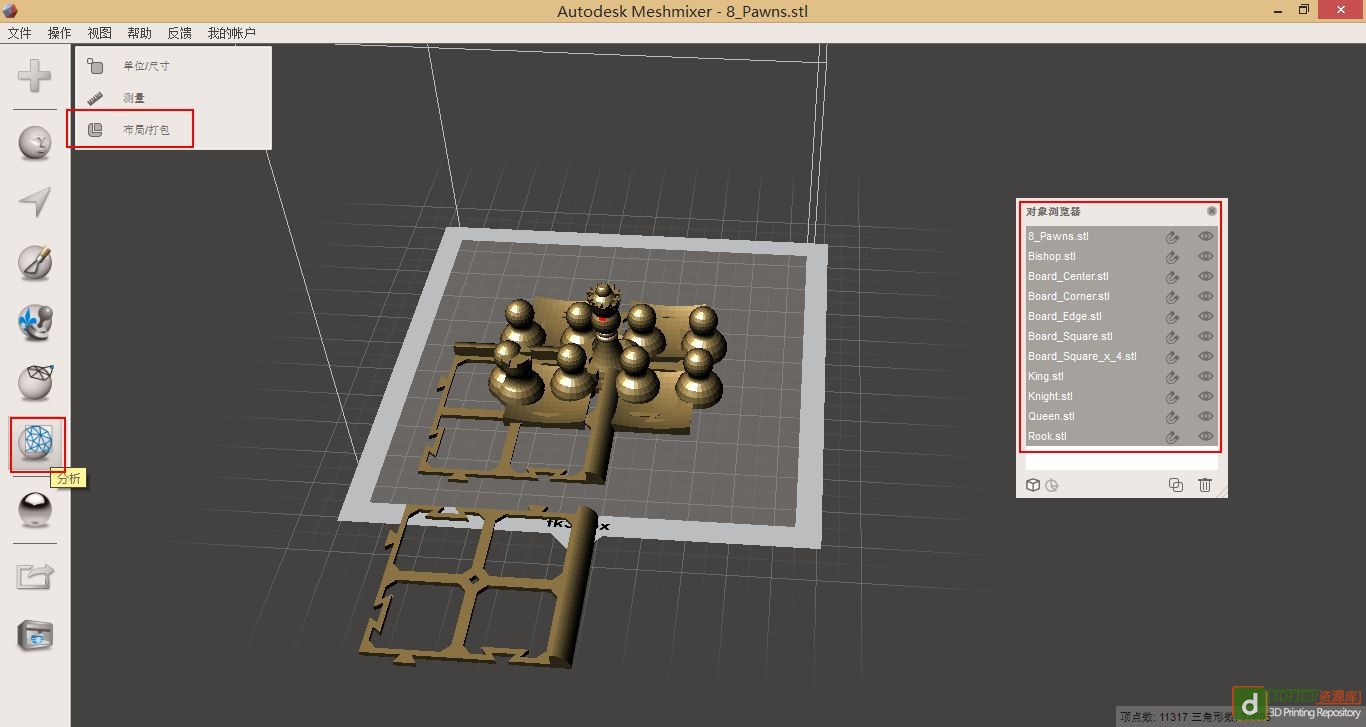Choose 测量 measure option
The width and height of the screenshot is (1366, 727).
click(x=134, y=98)
